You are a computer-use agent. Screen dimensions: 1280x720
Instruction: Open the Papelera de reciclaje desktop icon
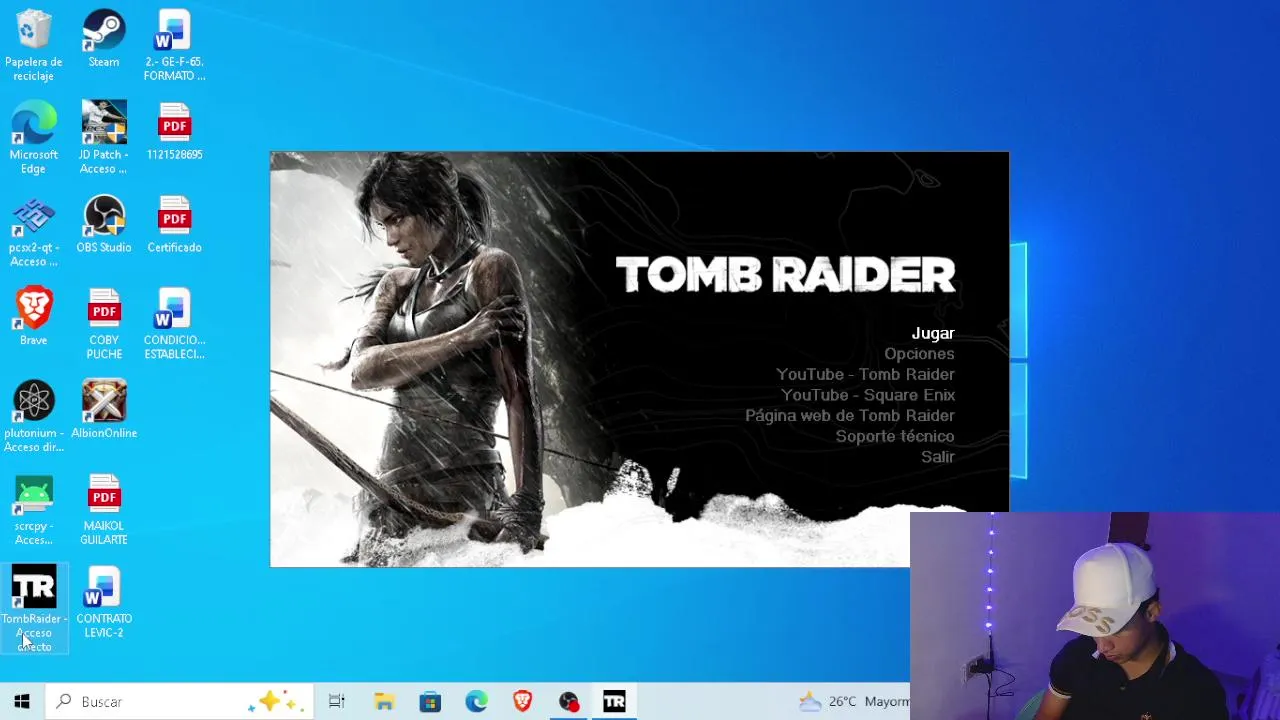coord(33,45)
